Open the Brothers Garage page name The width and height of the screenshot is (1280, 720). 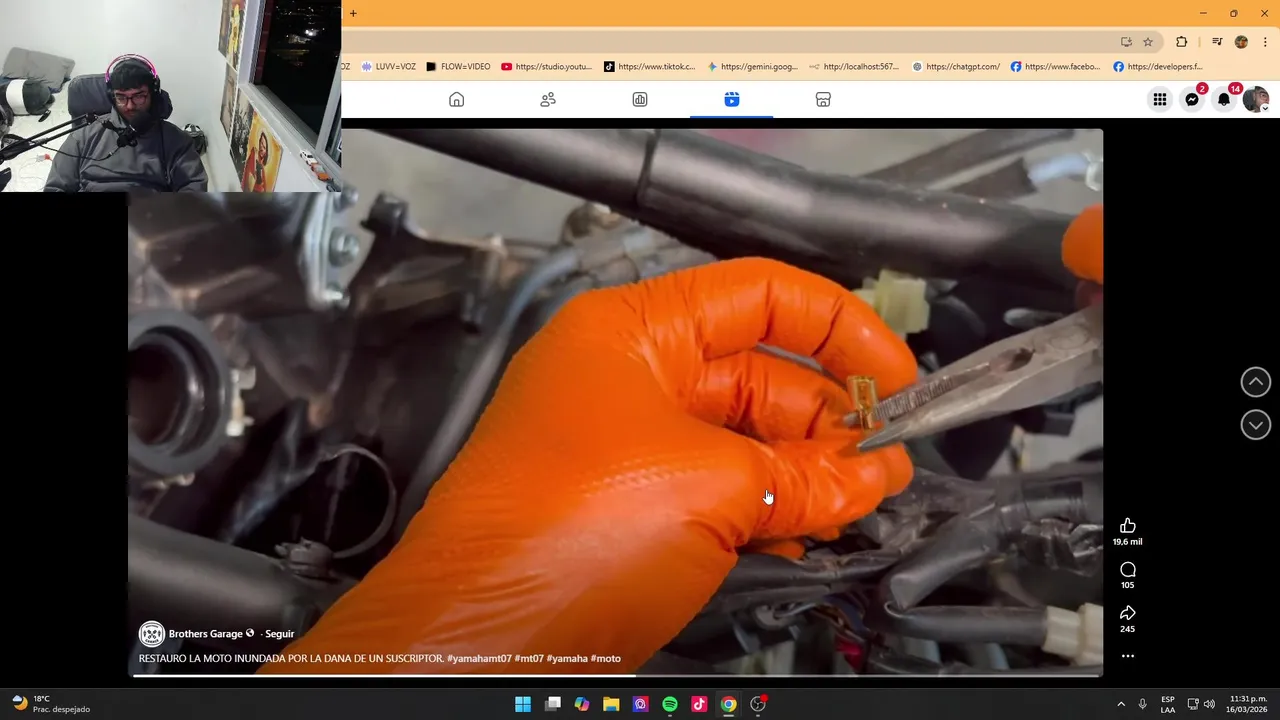tap(205, 634)
